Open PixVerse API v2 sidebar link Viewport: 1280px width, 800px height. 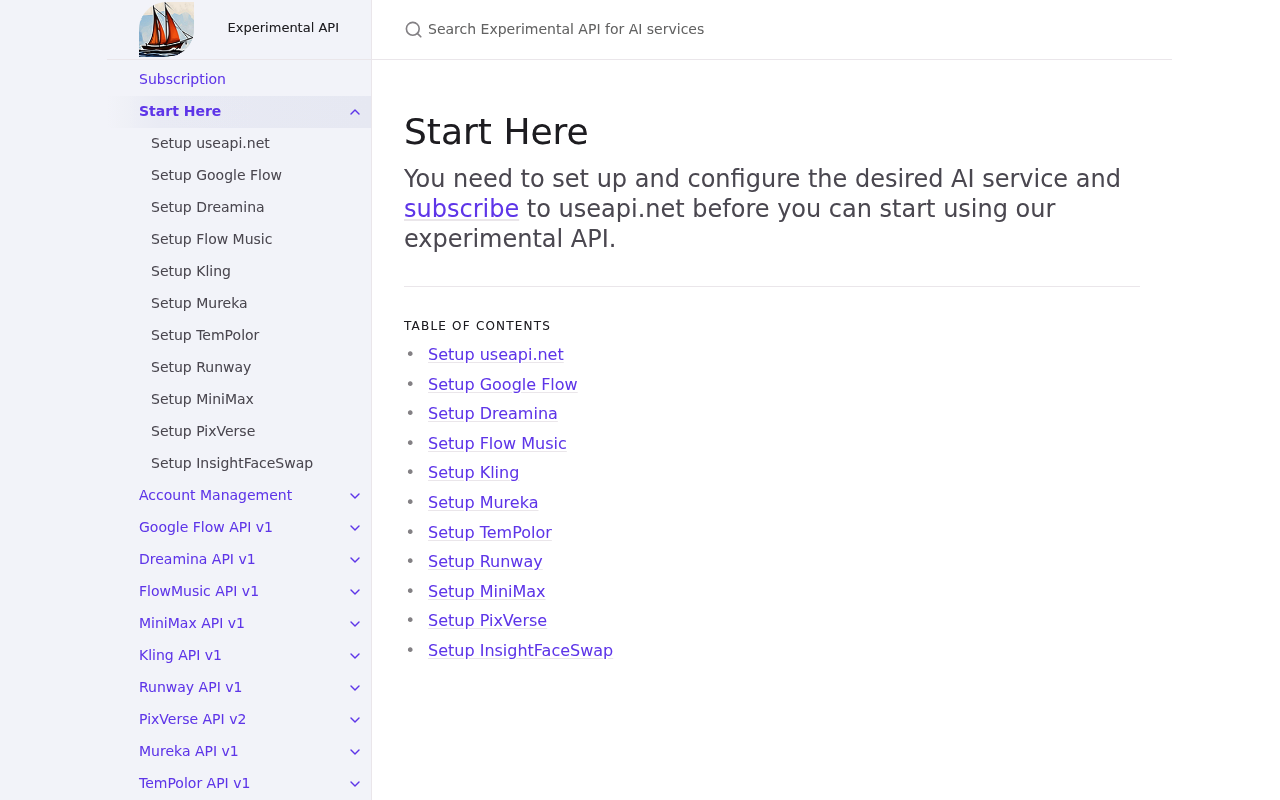[x=192, y=719]
